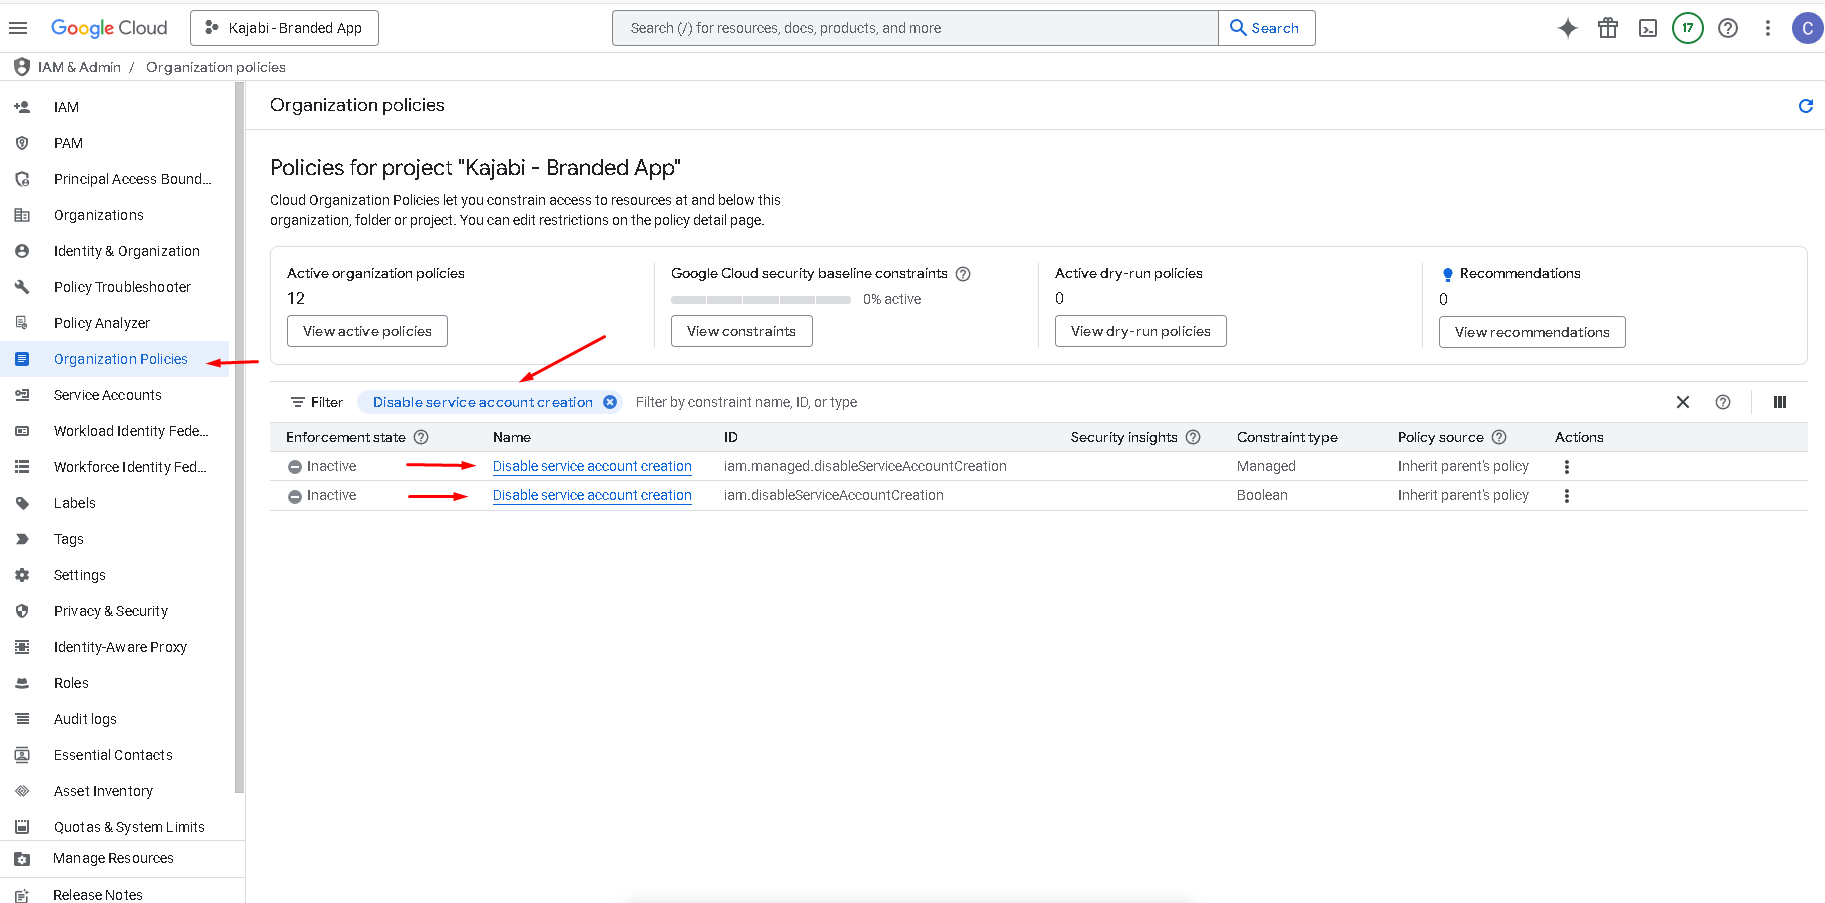Screen dimensions: 1825x903
Task: Click the blue Search button
Action: tap(1266, 28)
